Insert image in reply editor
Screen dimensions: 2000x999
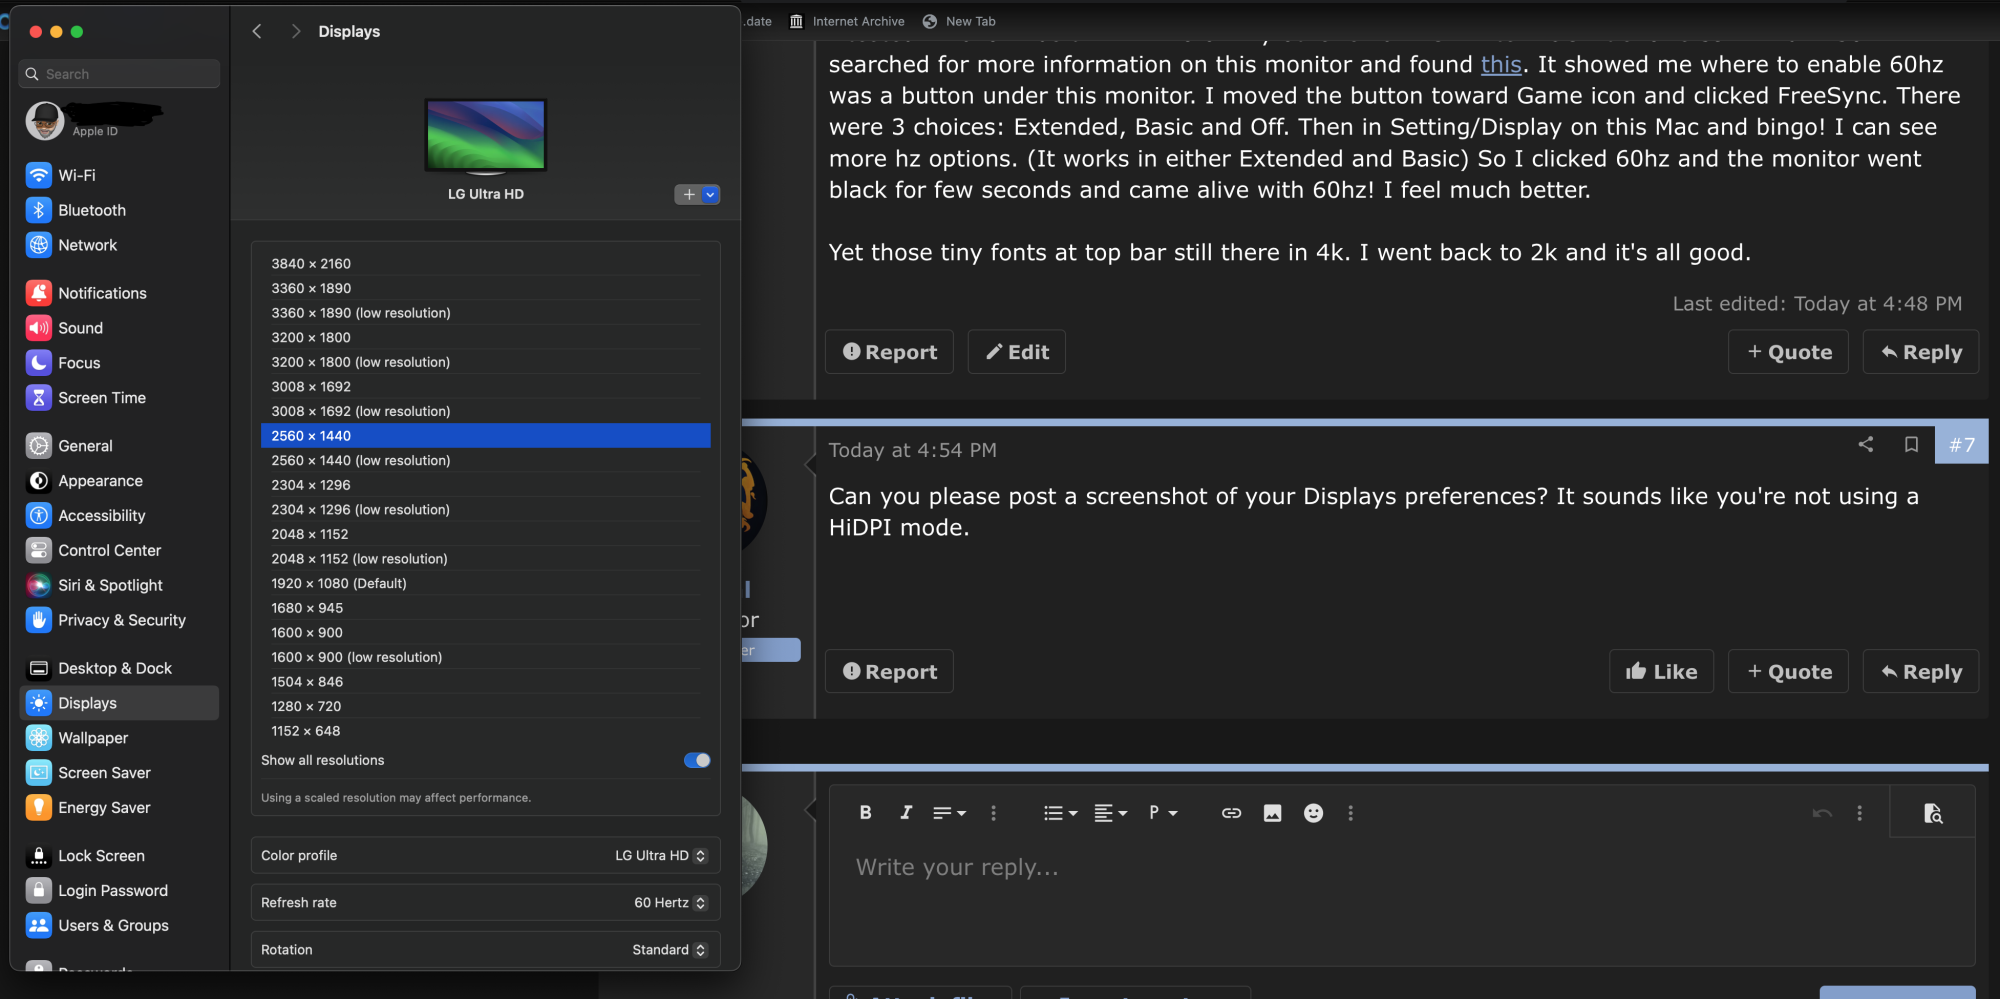click(x=1272, y=813)
